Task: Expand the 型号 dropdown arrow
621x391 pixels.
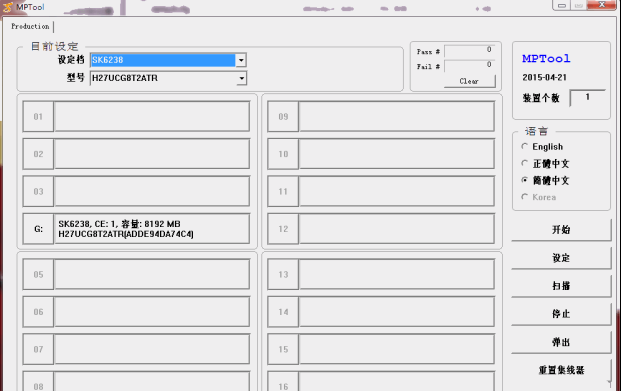Action: (241, 78)
